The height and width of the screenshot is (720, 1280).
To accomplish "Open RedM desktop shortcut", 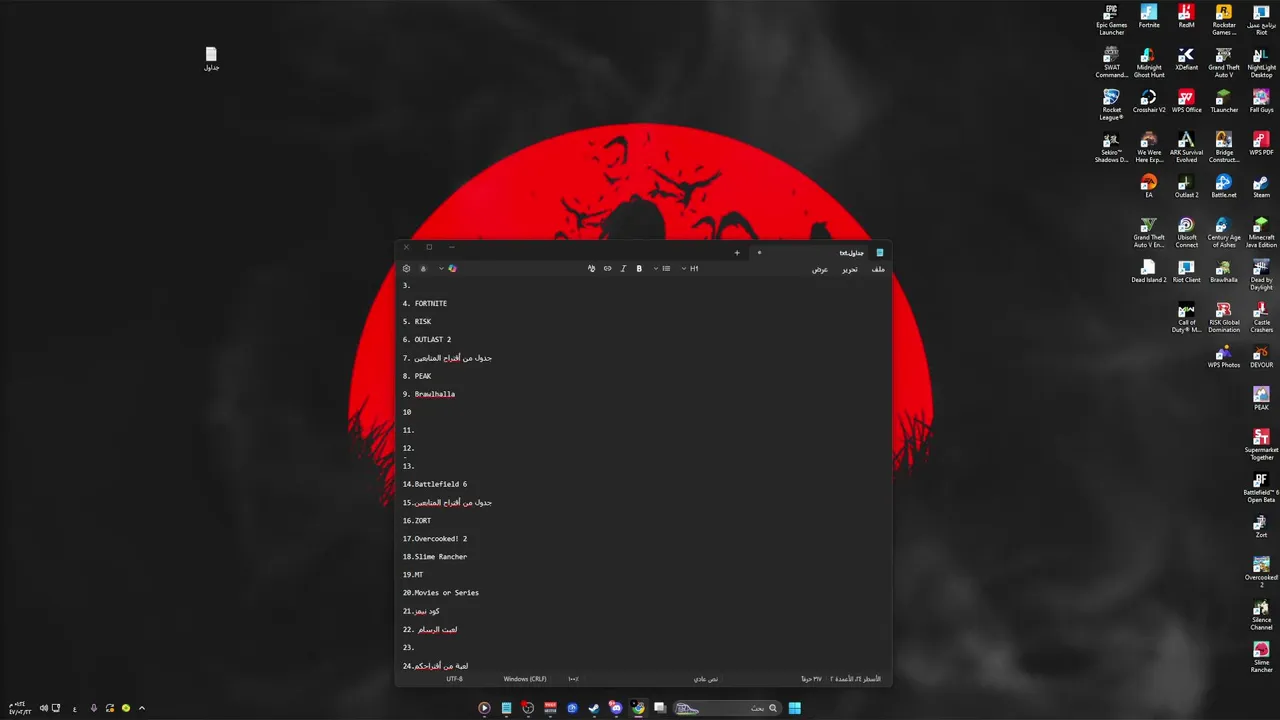I will [x=1186, y=17].
